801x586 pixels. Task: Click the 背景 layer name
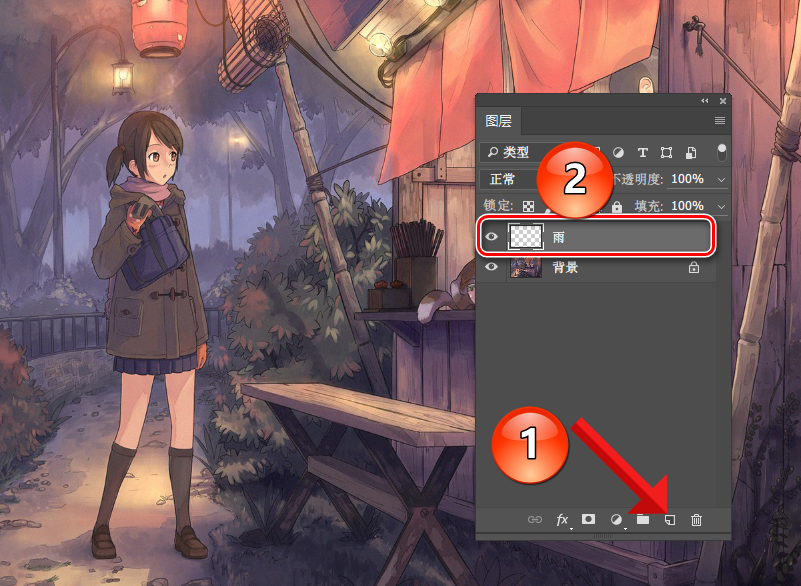(565, 267)
